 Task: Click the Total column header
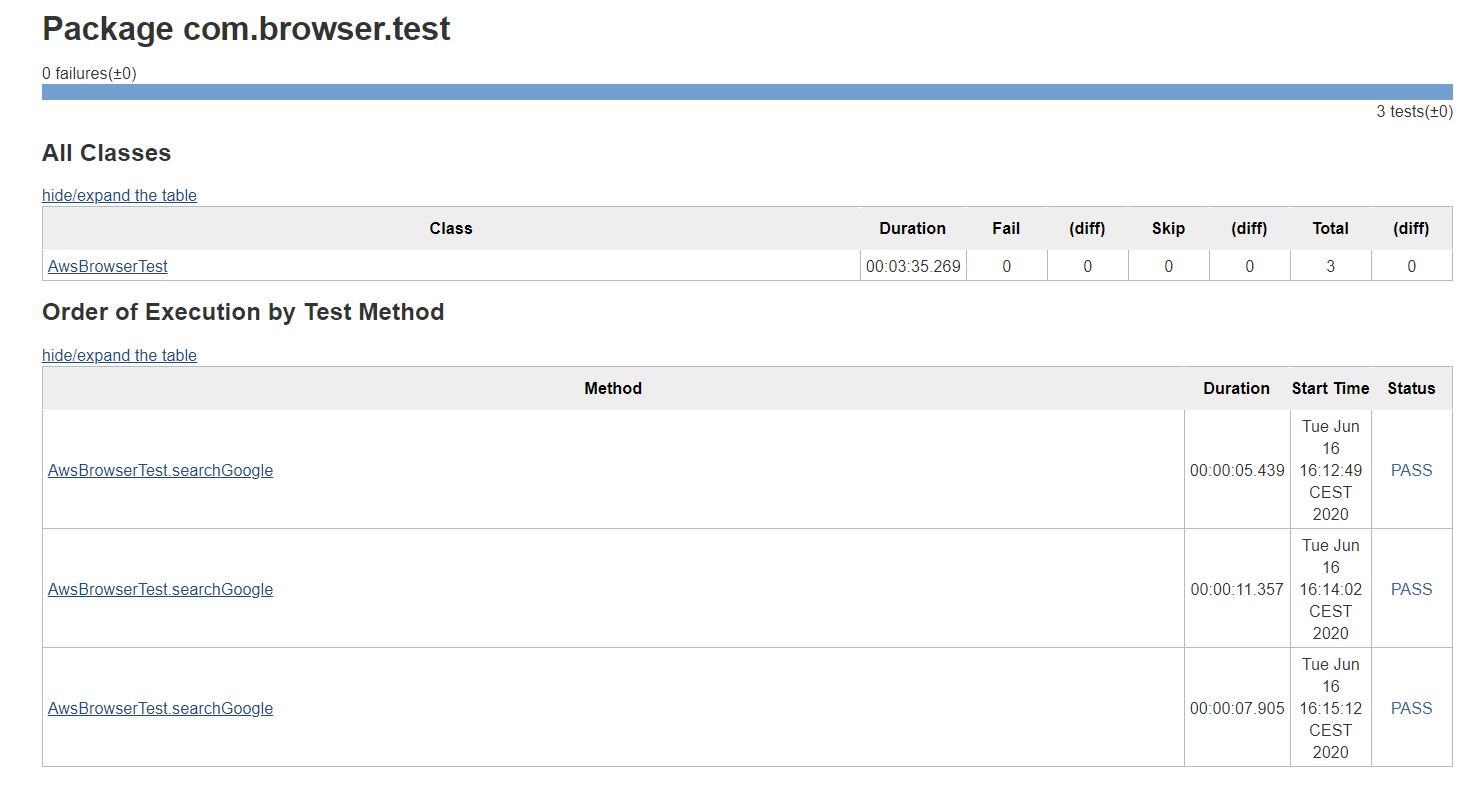point(1330,228)
